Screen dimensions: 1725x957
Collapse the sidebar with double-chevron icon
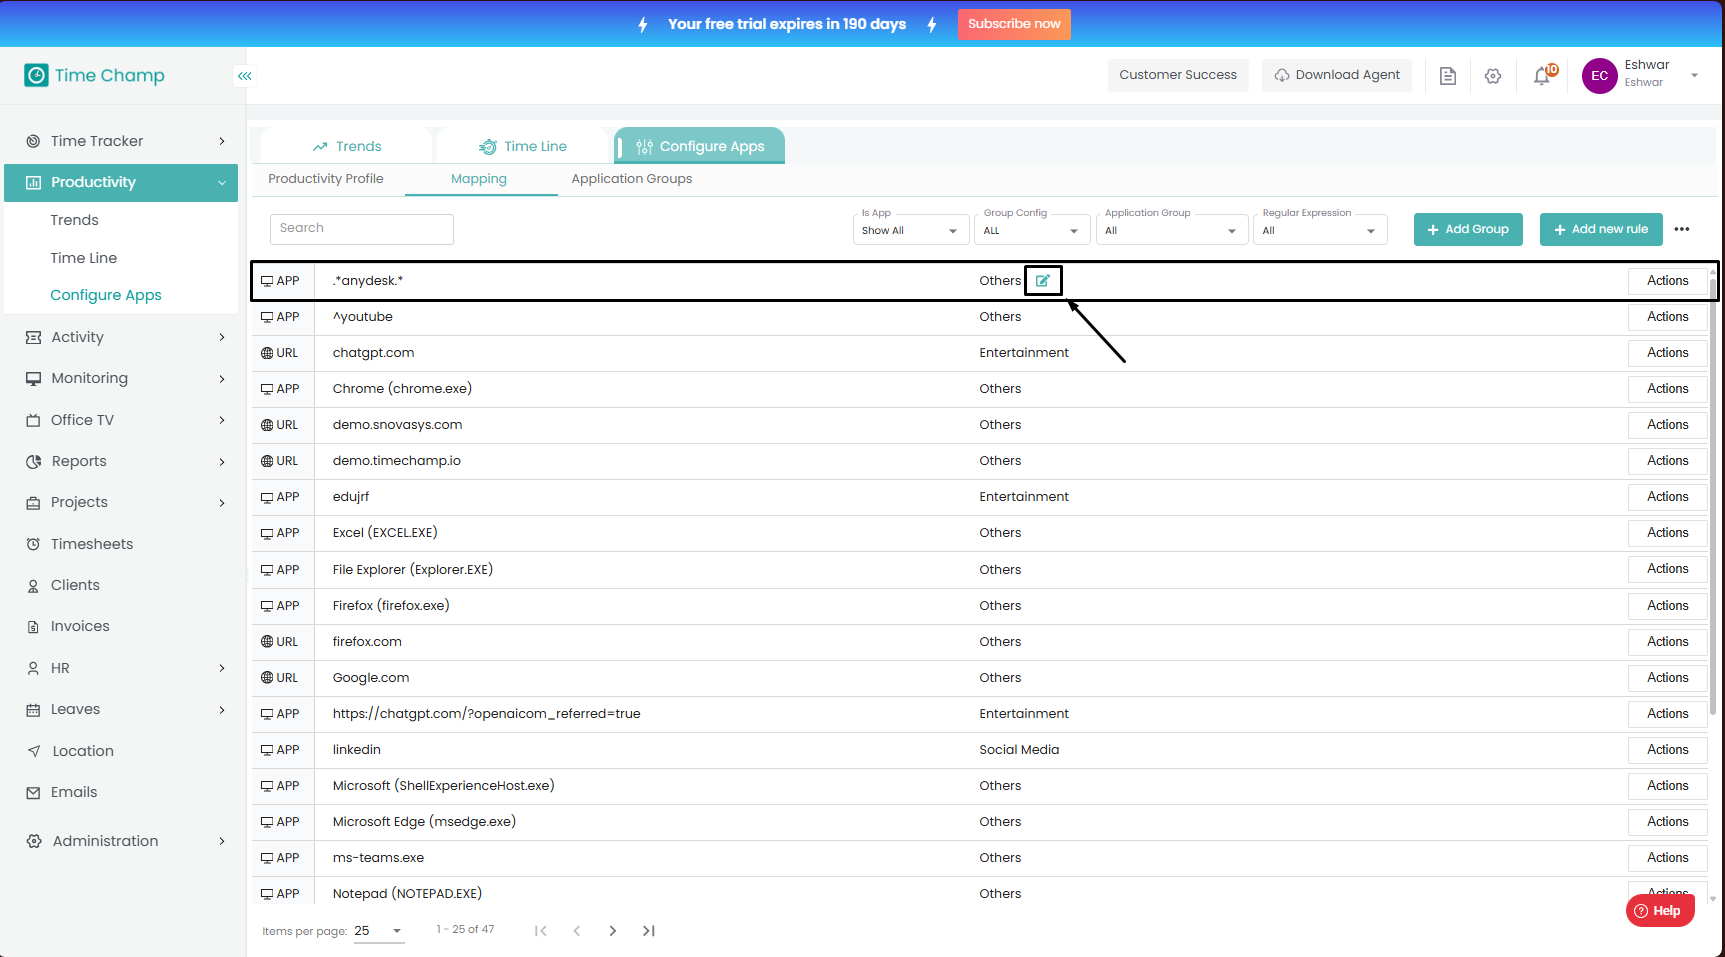coord(245,76)
